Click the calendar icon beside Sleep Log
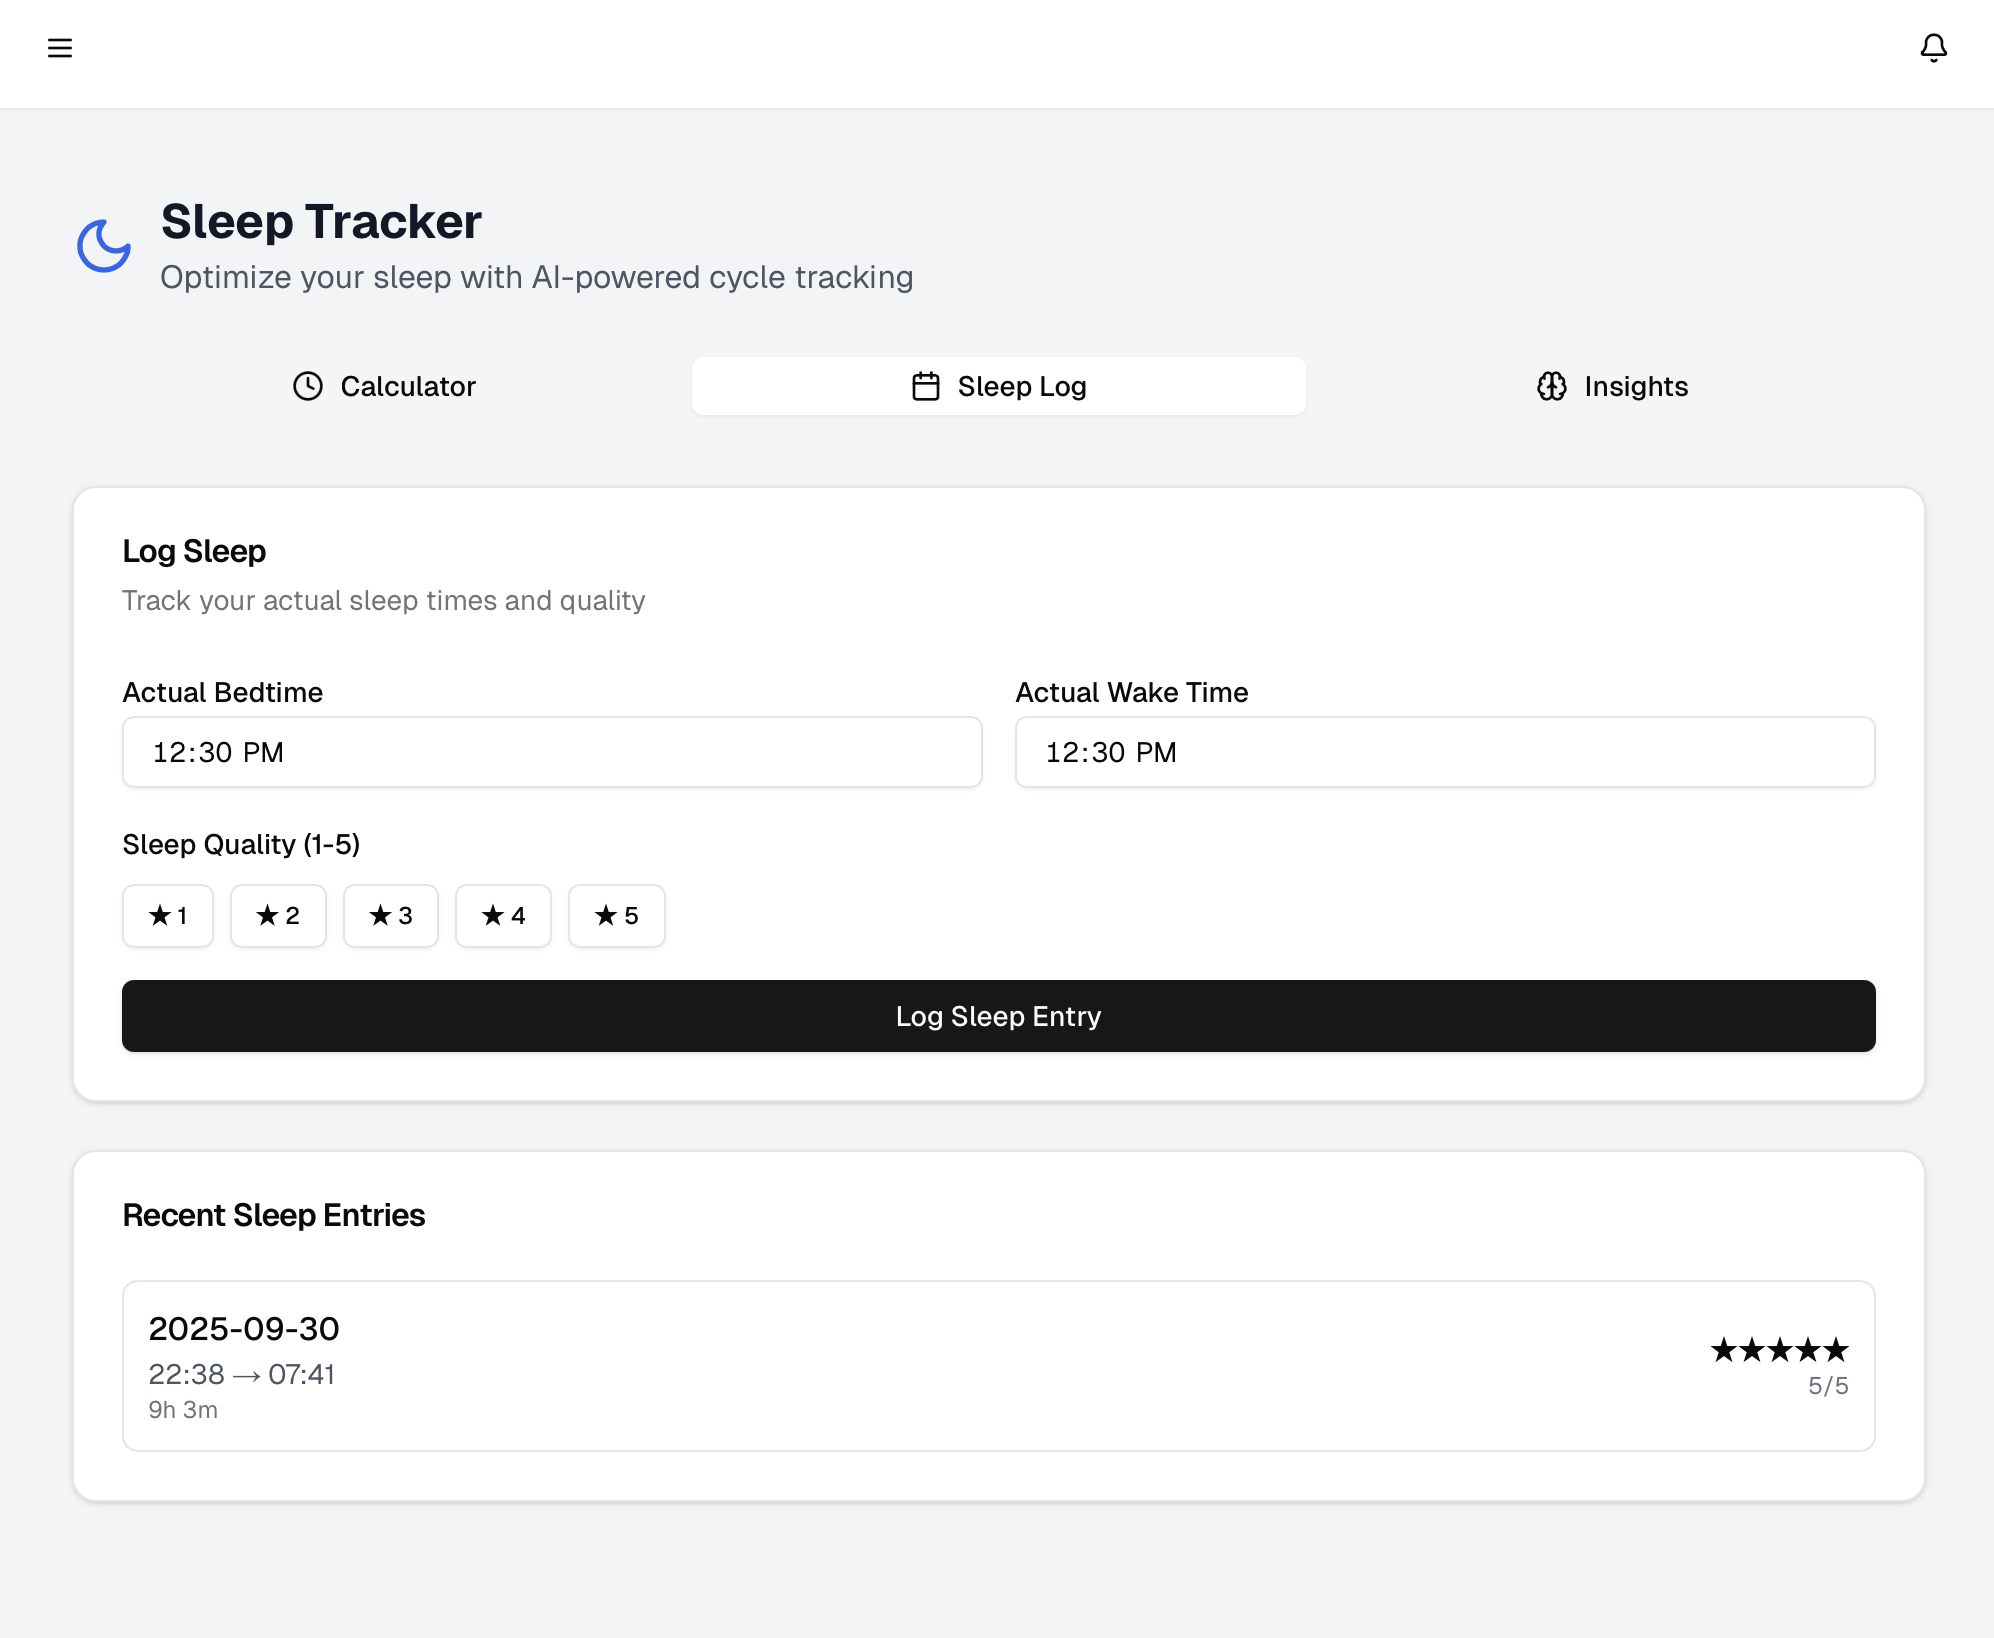 [925, 386]
